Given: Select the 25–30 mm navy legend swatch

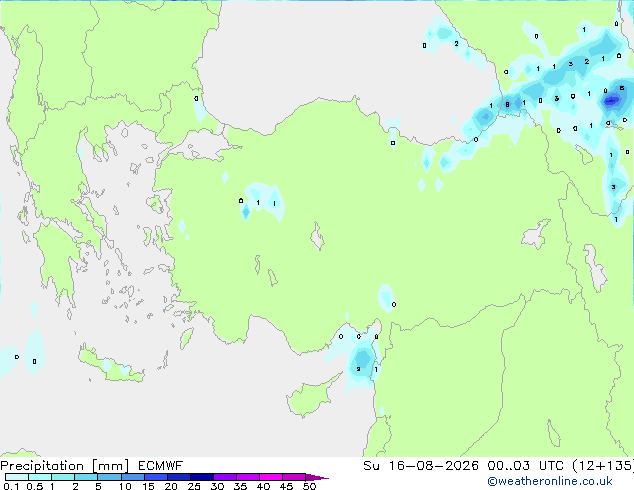Looking at the screenshot, I should (x=201, y=477).
